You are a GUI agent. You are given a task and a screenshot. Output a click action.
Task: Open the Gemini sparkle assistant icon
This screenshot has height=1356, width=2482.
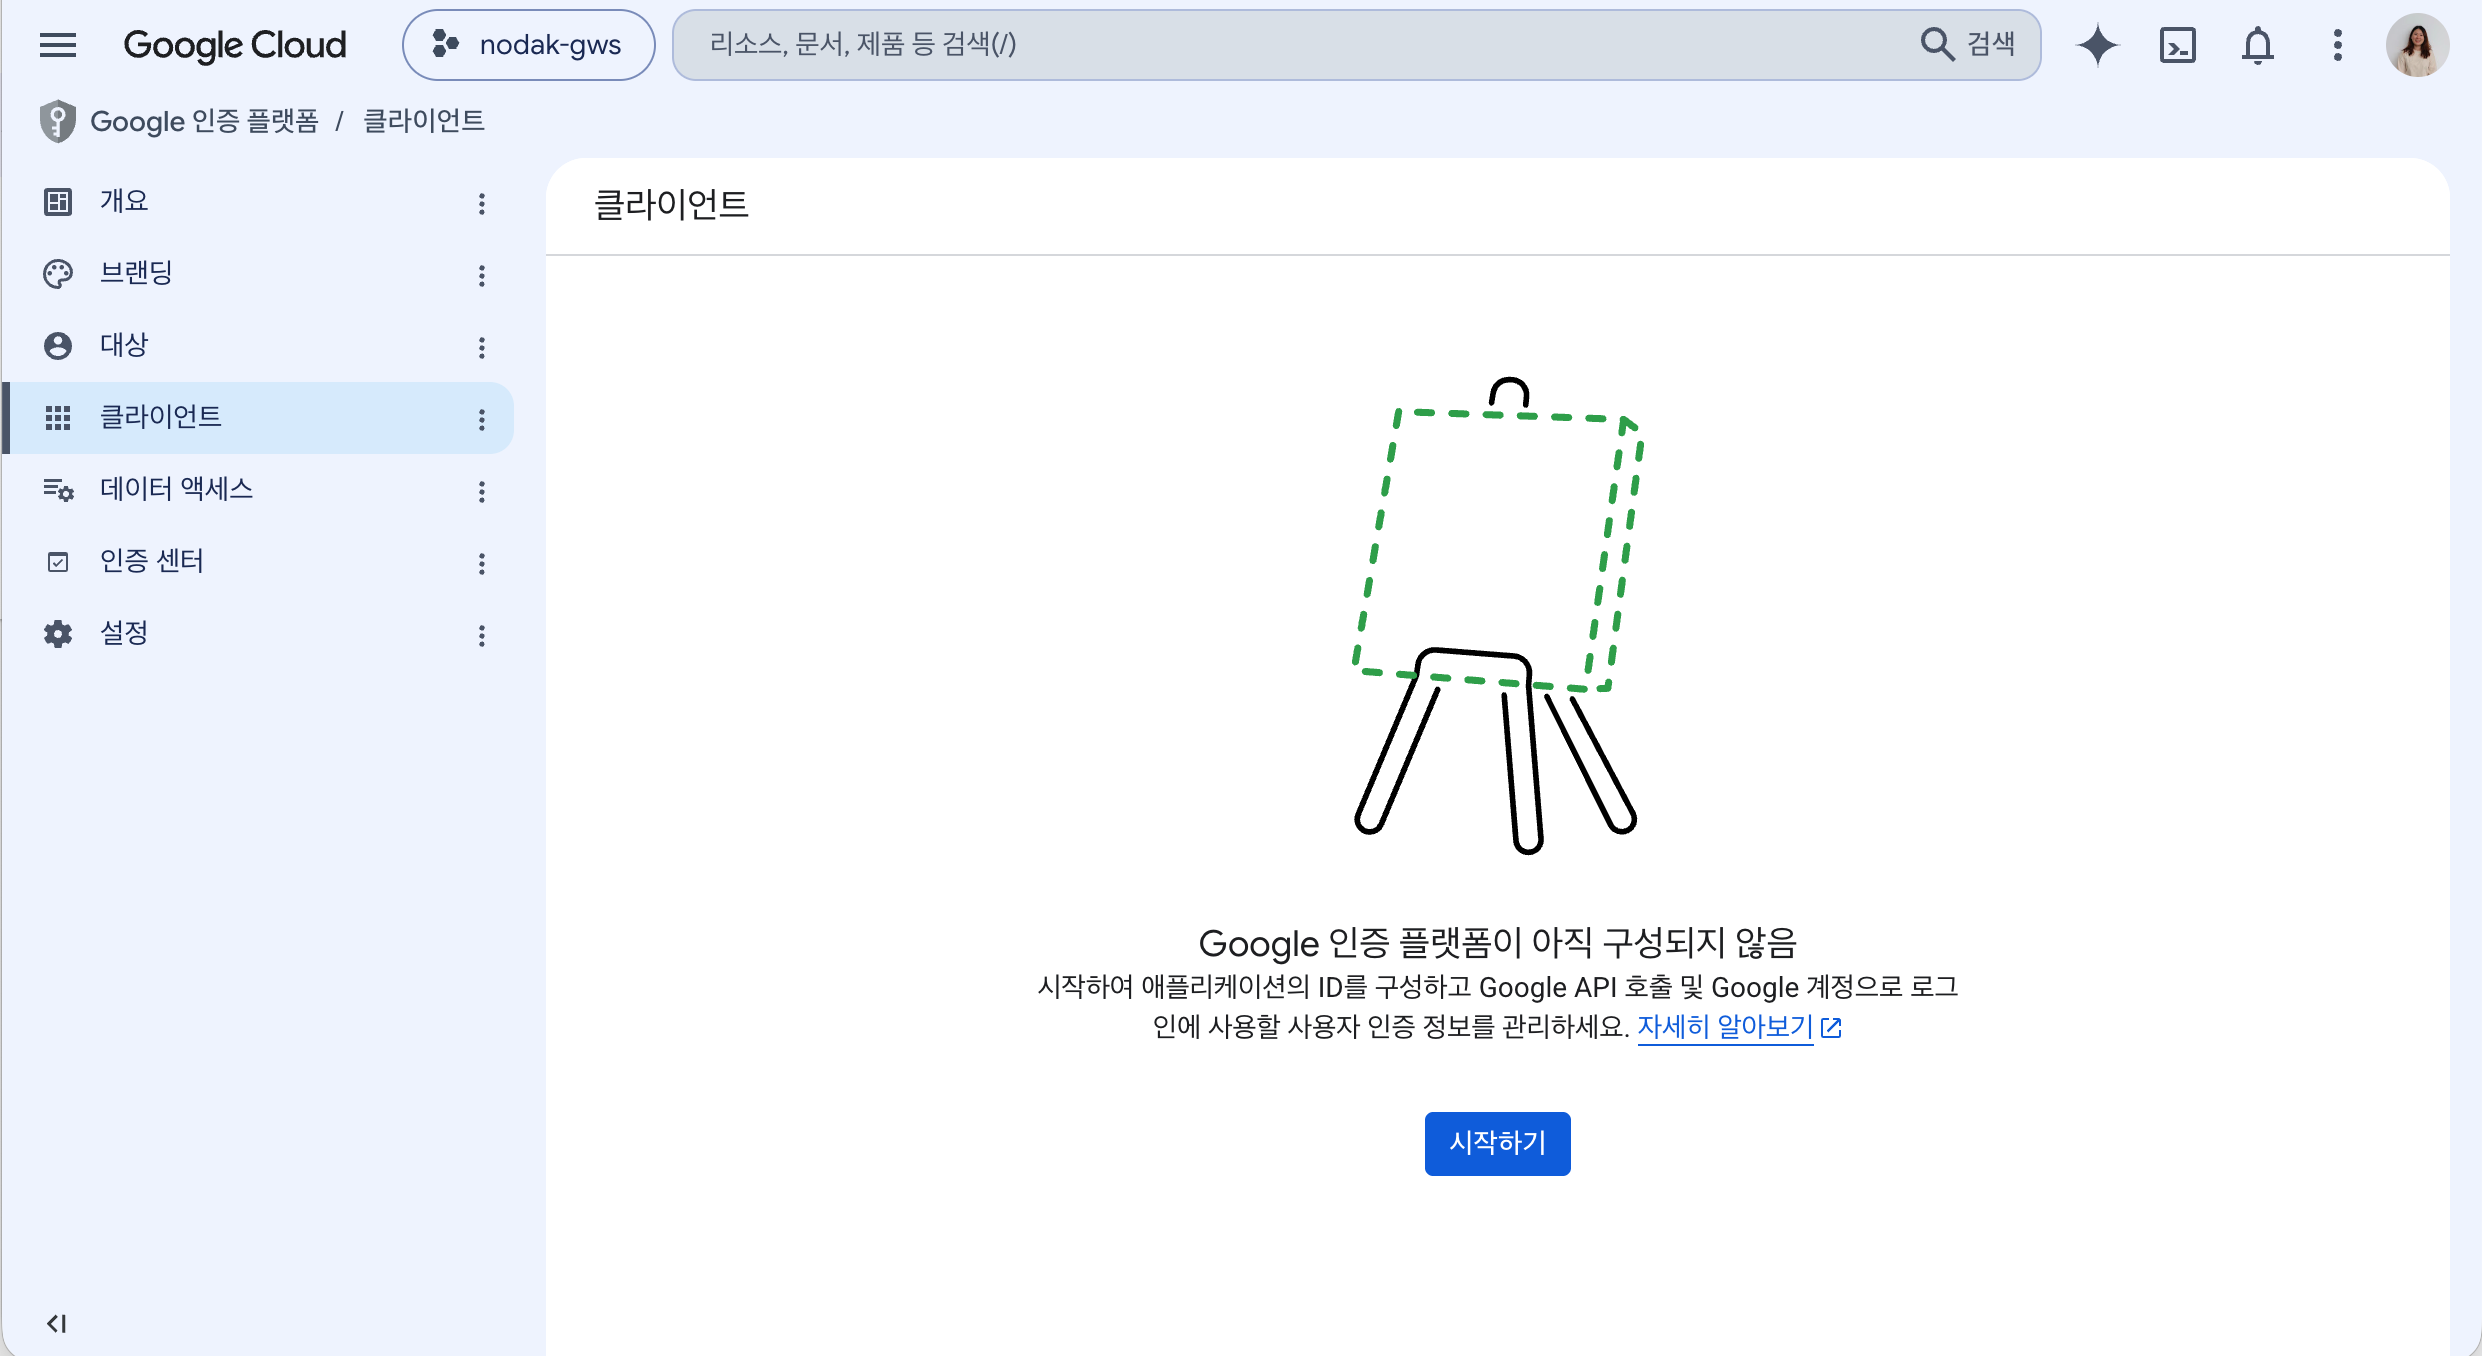pos(2097,45)
